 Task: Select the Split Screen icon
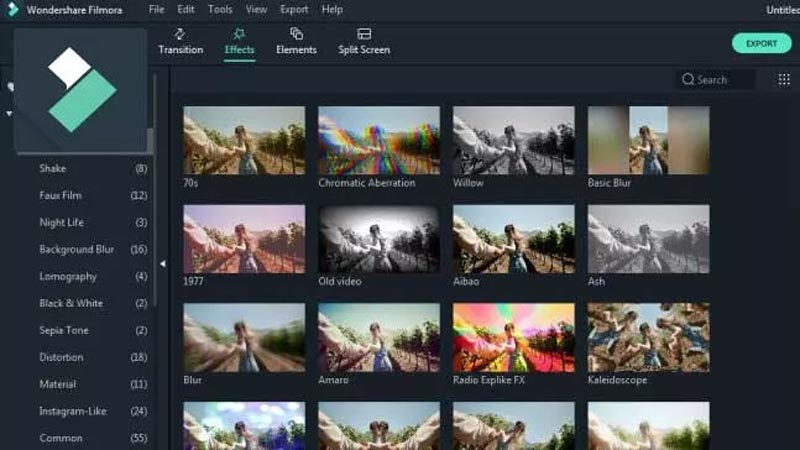point(364,34)
